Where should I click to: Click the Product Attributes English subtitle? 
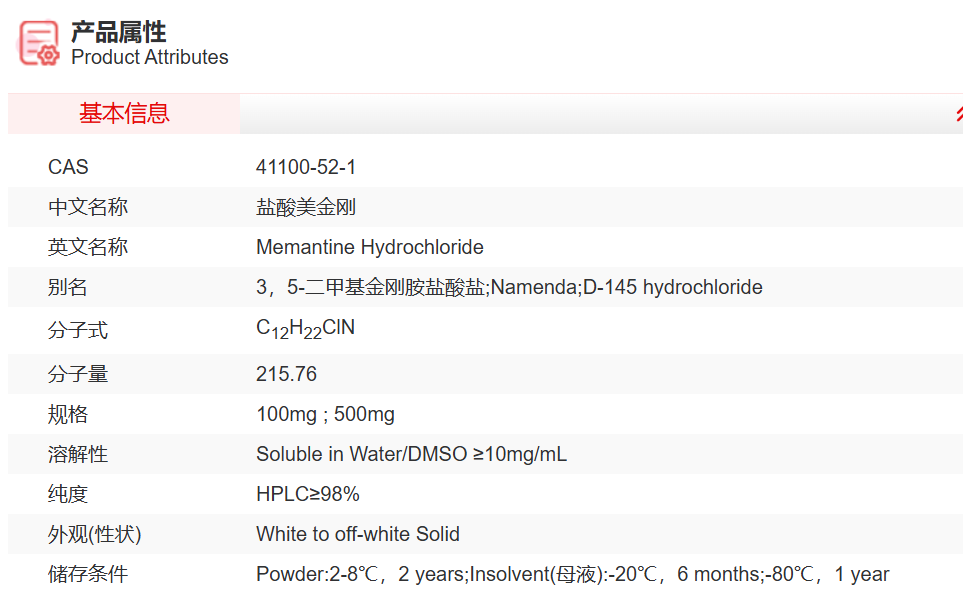(x=150, y=57)
